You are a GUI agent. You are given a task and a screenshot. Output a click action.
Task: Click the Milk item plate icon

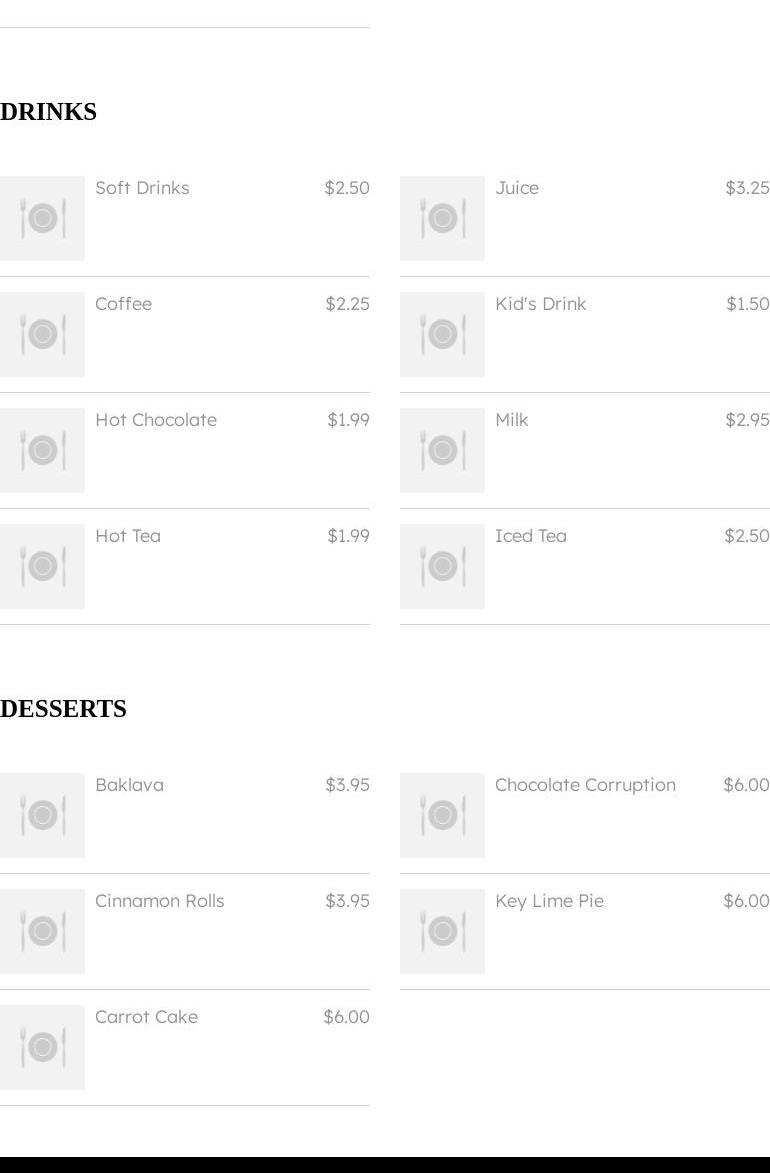click(442, 450)
